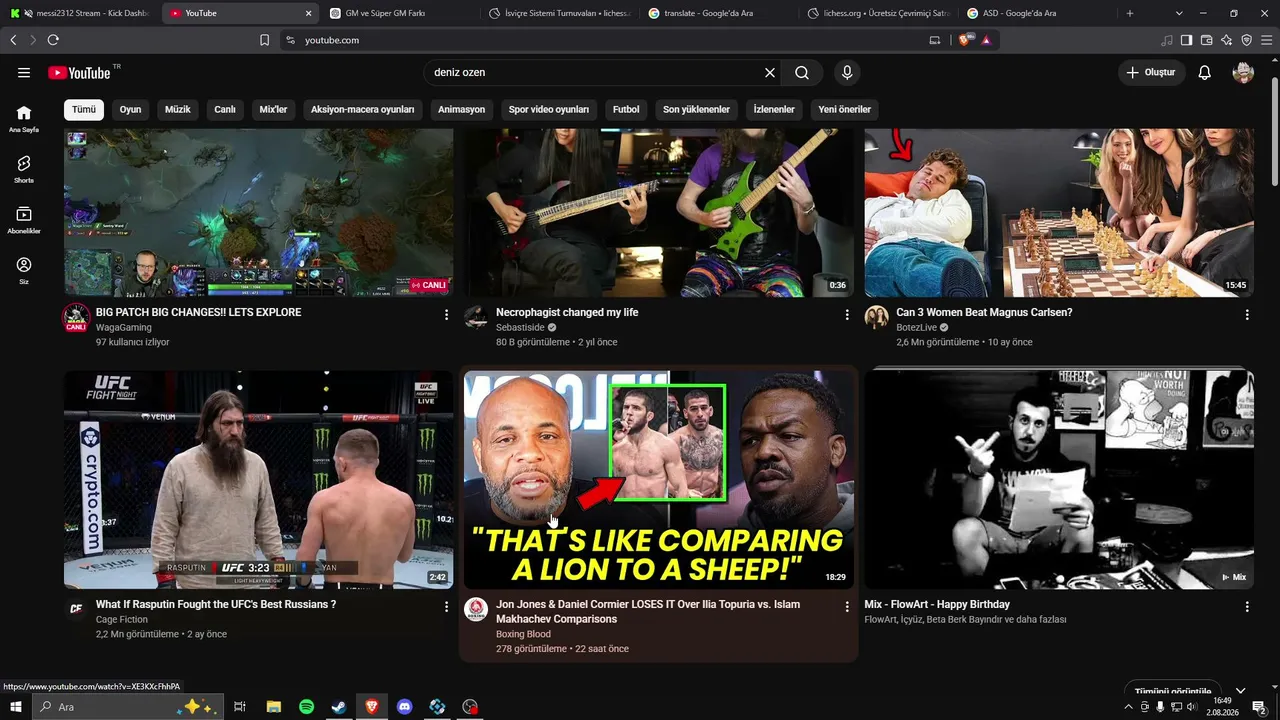Open more options for What If Rasputin Fought video
Viewport: 1280px width, 720px height.
[x=446, y=607]
